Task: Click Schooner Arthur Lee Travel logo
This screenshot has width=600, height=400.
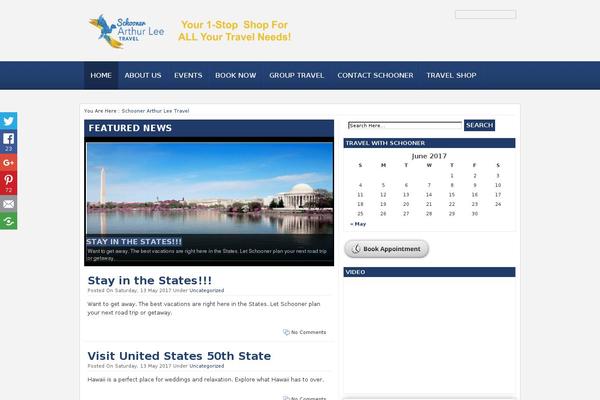Action: pos(127,31)
